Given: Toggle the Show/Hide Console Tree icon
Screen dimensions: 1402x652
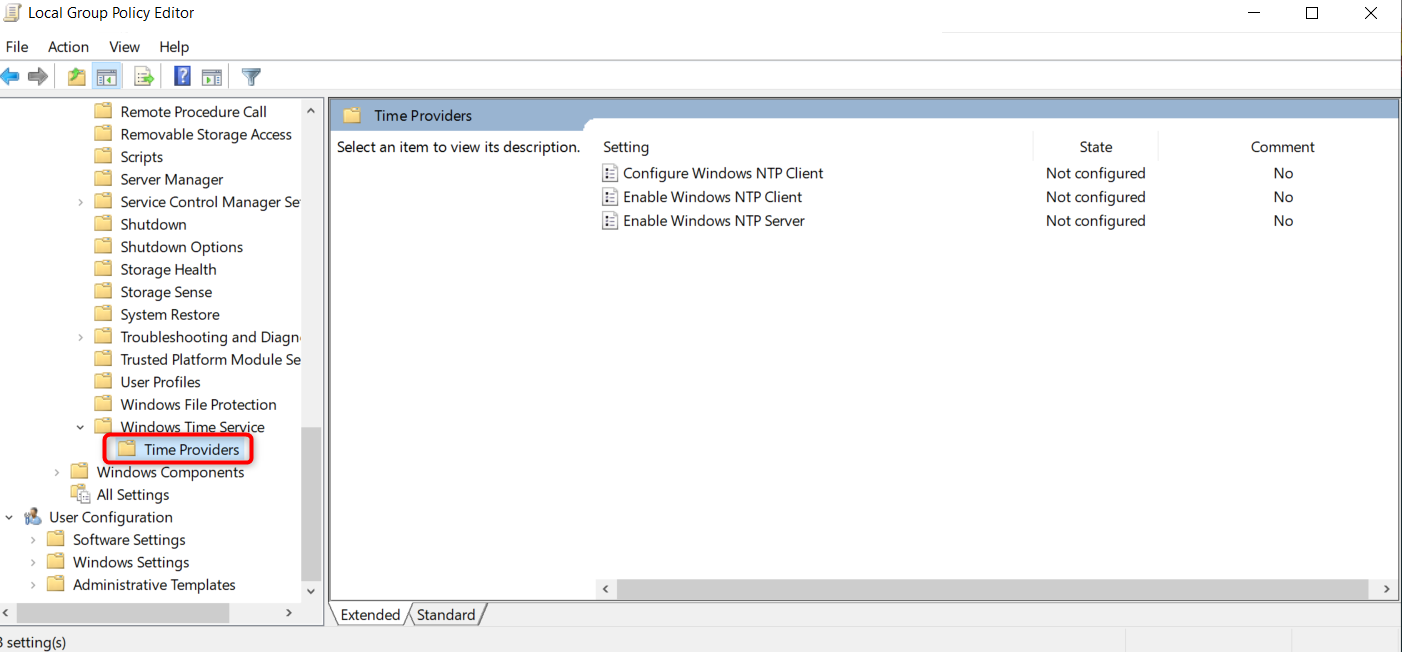Looking at the screenshot, I should tap(107, 77).
